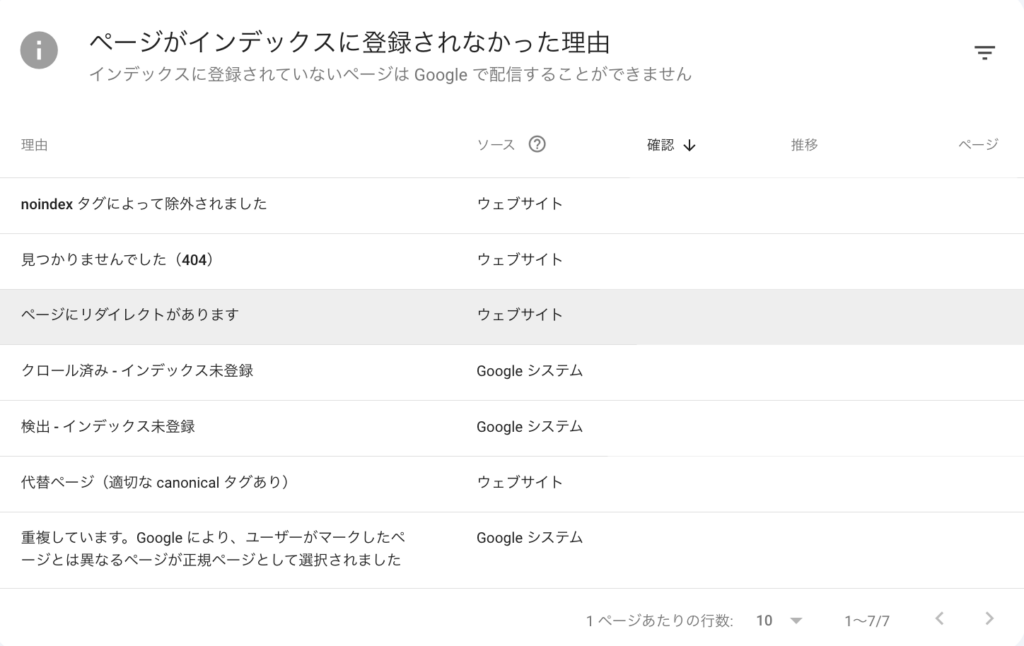
Task: Open the 見つかりませんでした（404）row
Action: point(512,261)
